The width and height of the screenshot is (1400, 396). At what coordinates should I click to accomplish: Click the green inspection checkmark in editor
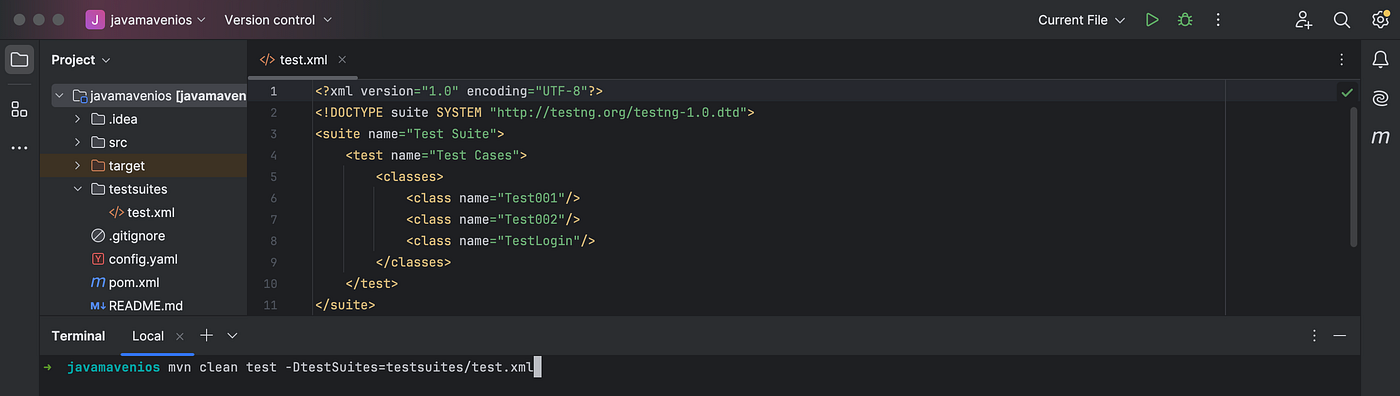click(x=1347, y=92)
